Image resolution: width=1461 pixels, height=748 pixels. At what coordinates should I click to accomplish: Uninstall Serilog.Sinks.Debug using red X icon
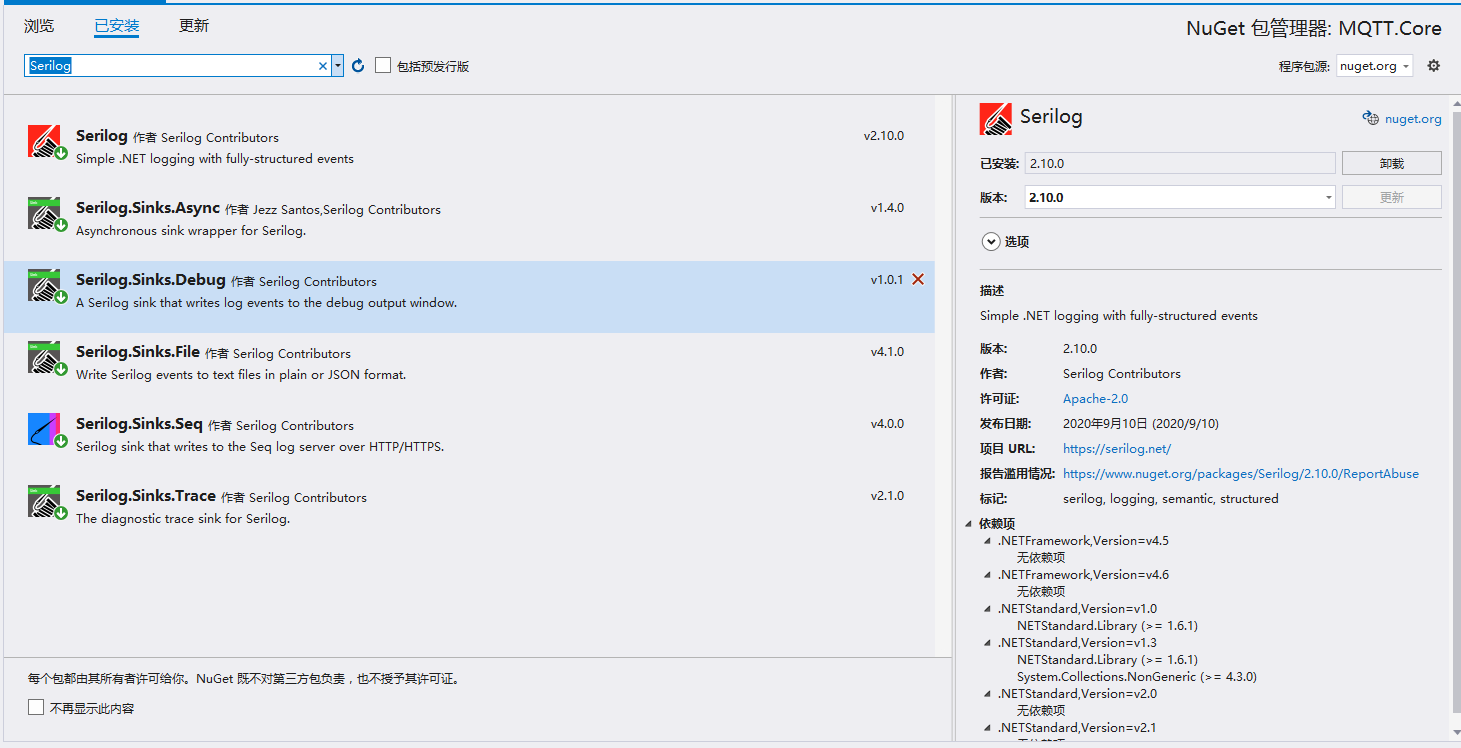click(x=918, y=280)
